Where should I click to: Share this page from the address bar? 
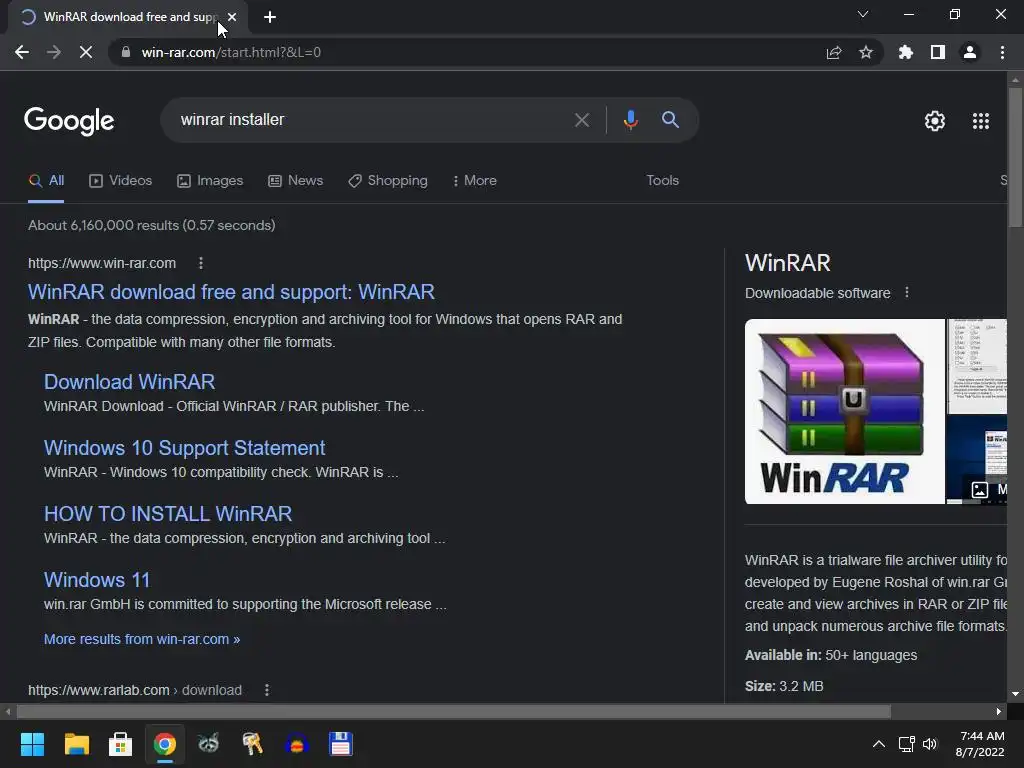click(834, 52)
